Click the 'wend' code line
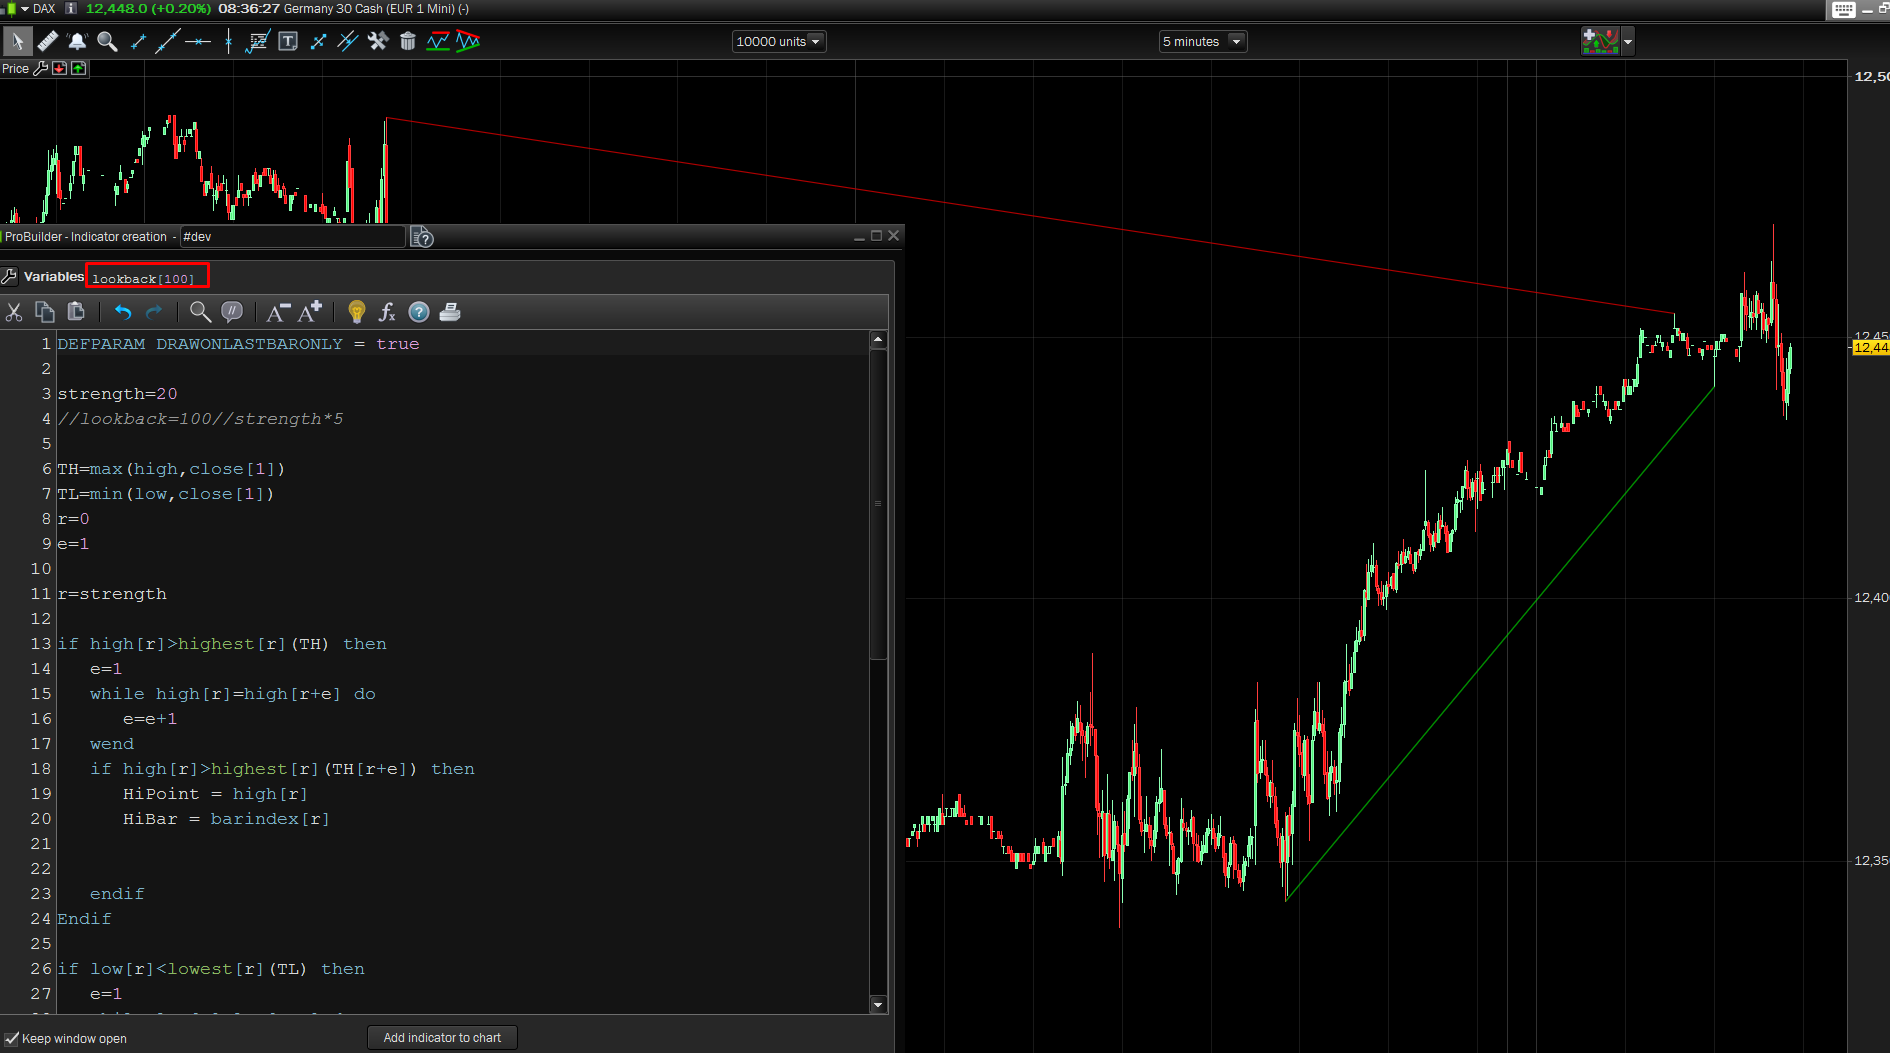 [112, 744]
